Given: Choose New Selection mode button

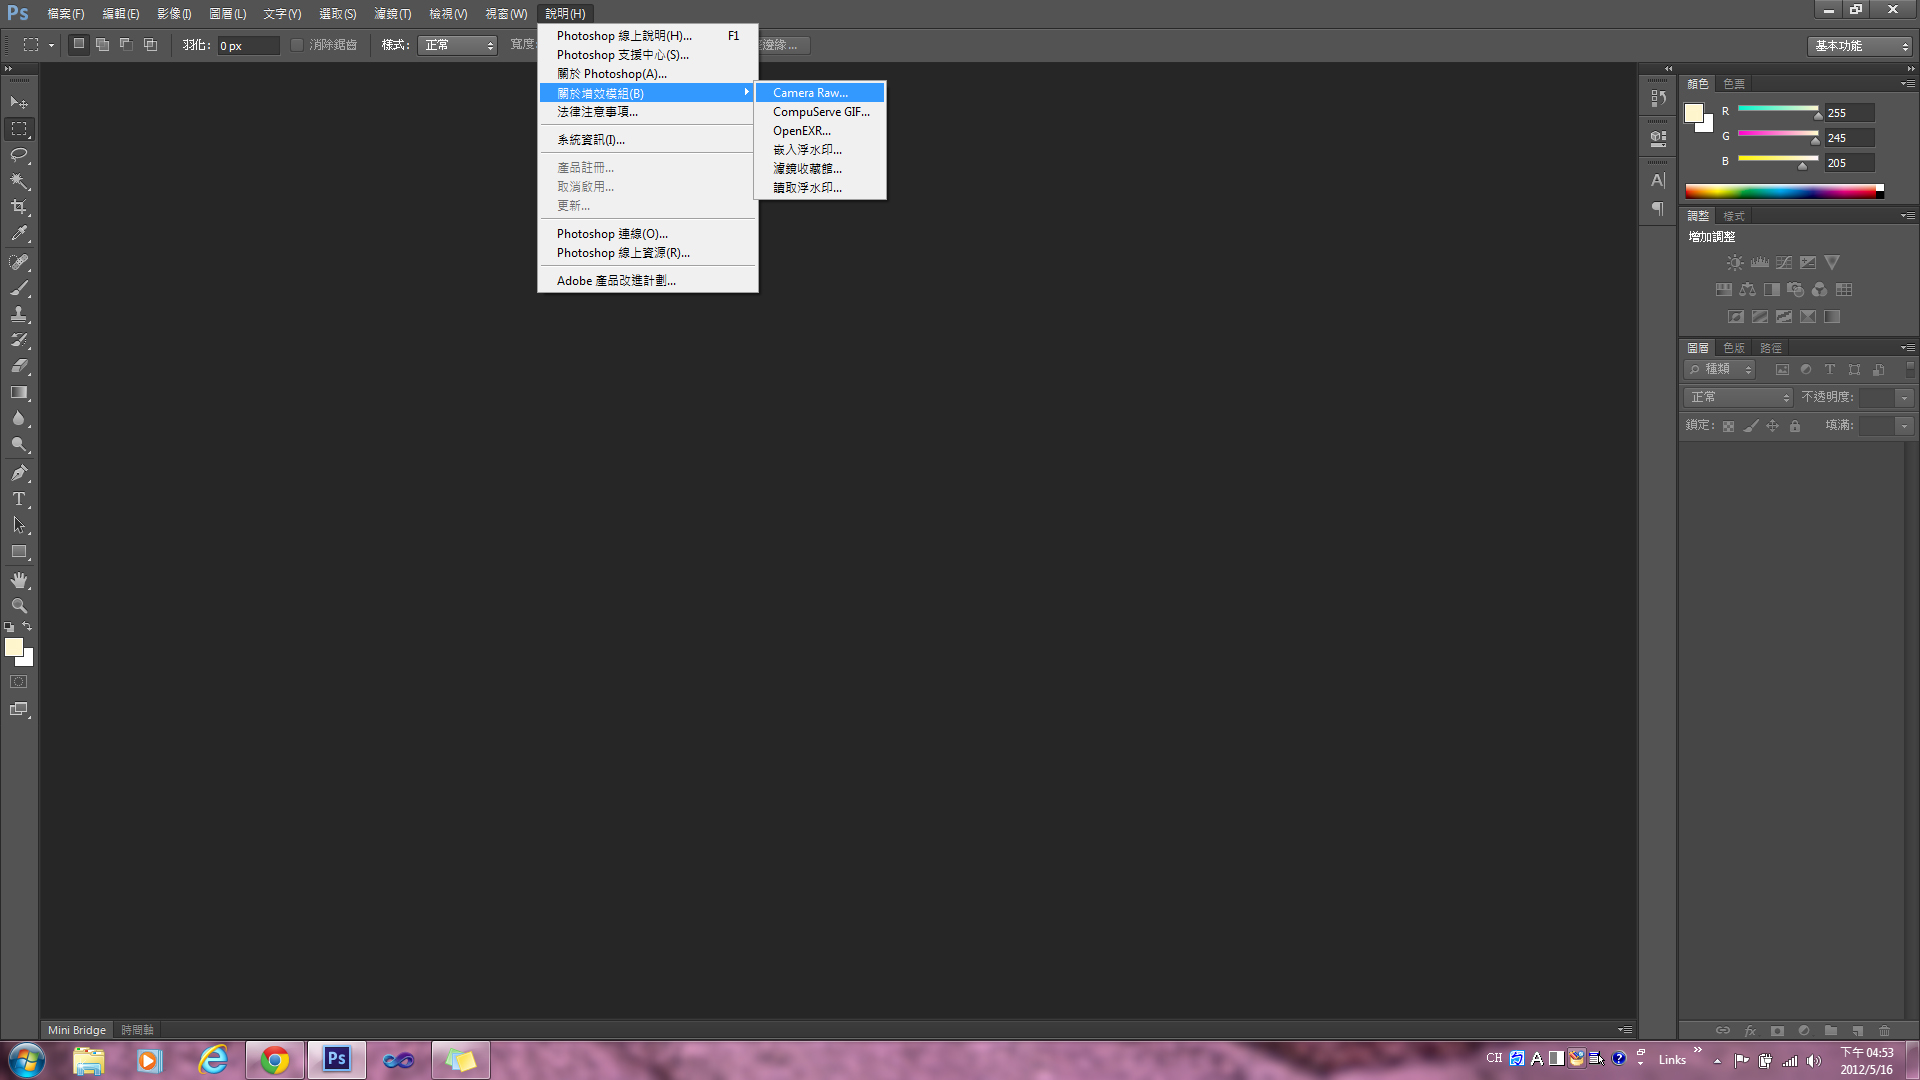Looking at the screenshot, I should click(79, 45).
